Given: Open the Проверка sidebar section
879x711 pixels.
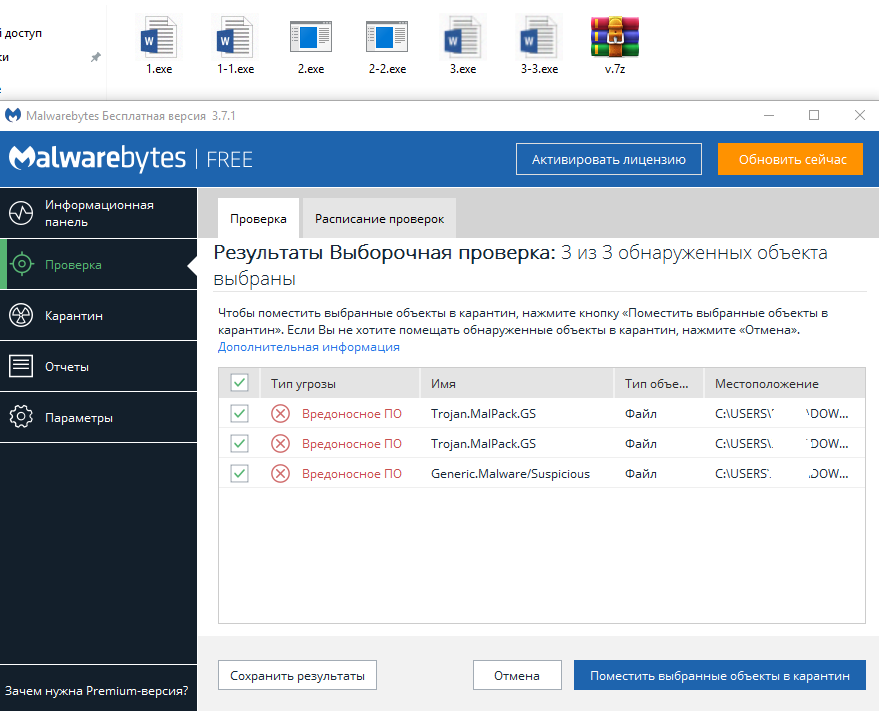Looking at the screenshot, I should pos(99,264).
